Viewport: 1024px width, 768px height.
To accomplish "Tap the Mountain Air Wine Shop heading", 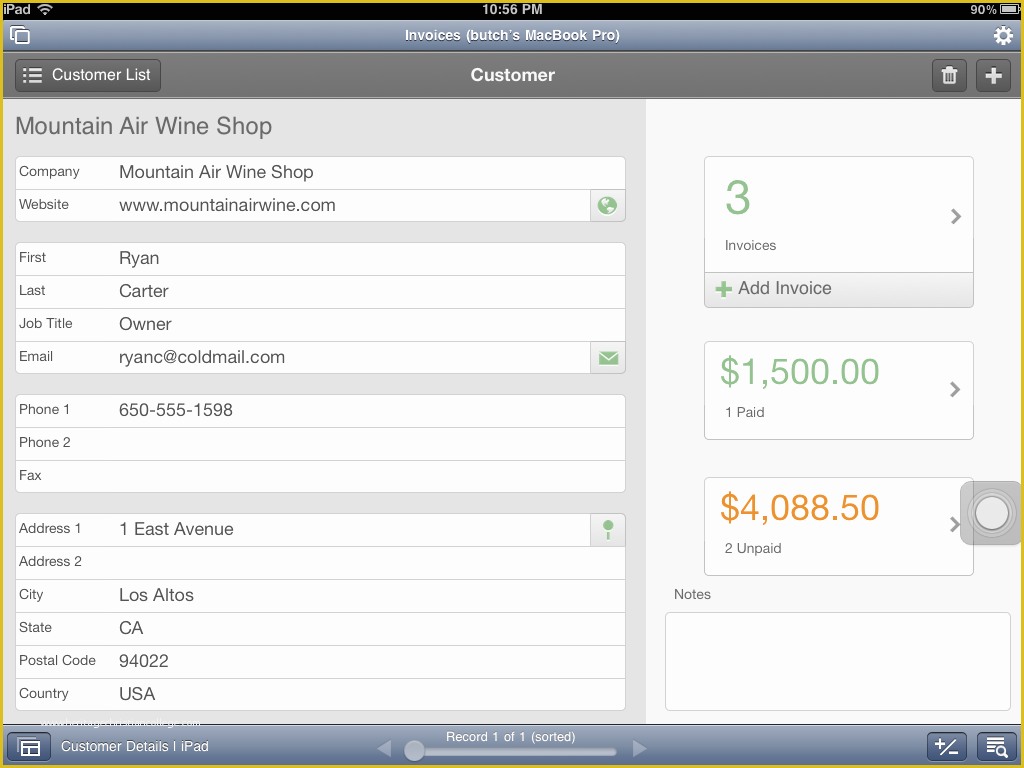I will (x=144, y=126).
